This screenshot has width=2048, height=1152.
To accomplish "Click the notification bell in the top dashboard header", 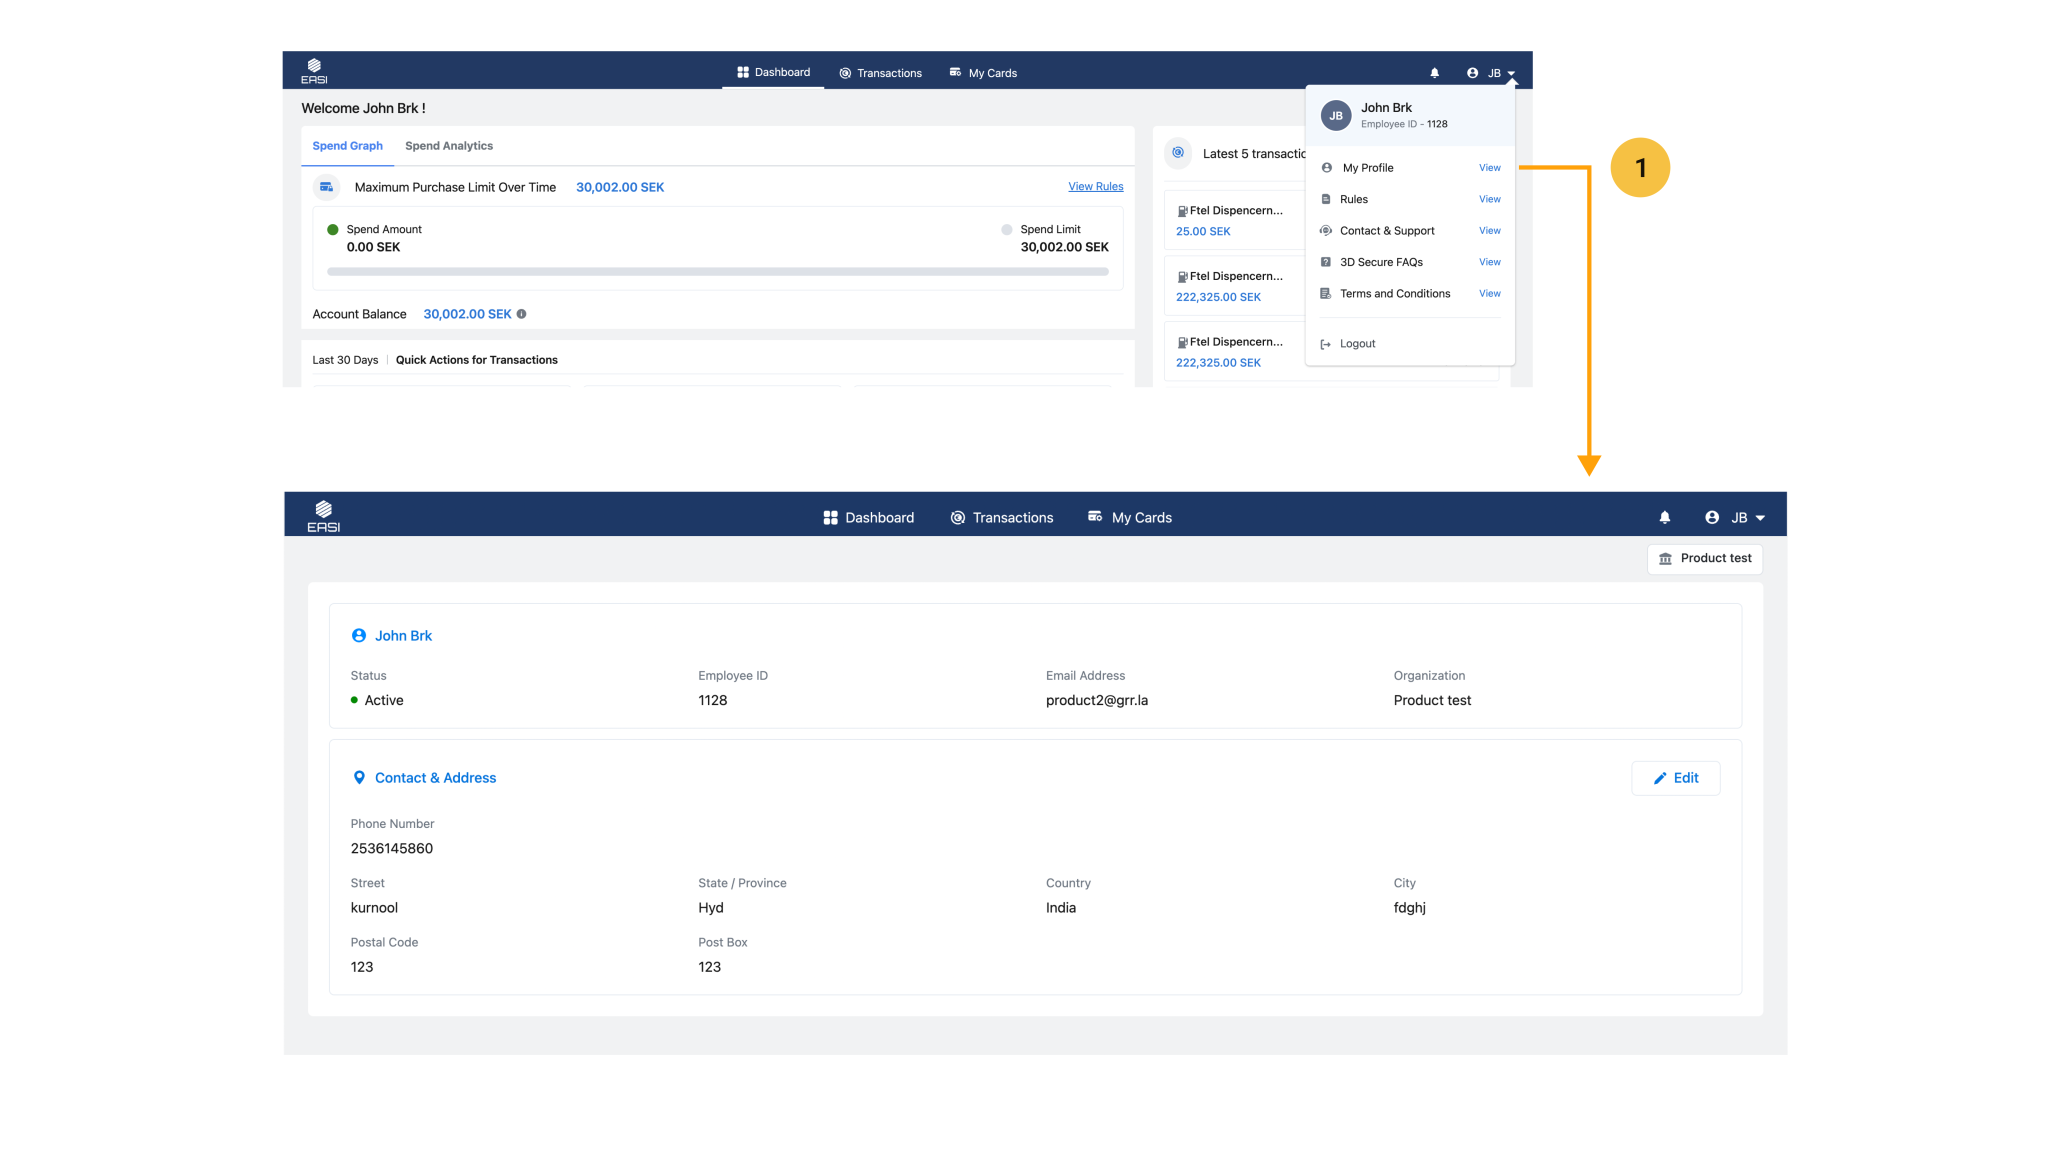I will pos(1434,73).
